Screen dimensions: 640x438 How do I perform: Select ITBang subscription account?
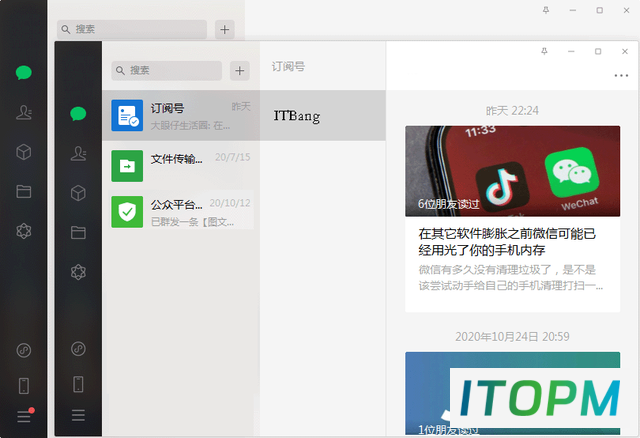click(x=322, y=116)
